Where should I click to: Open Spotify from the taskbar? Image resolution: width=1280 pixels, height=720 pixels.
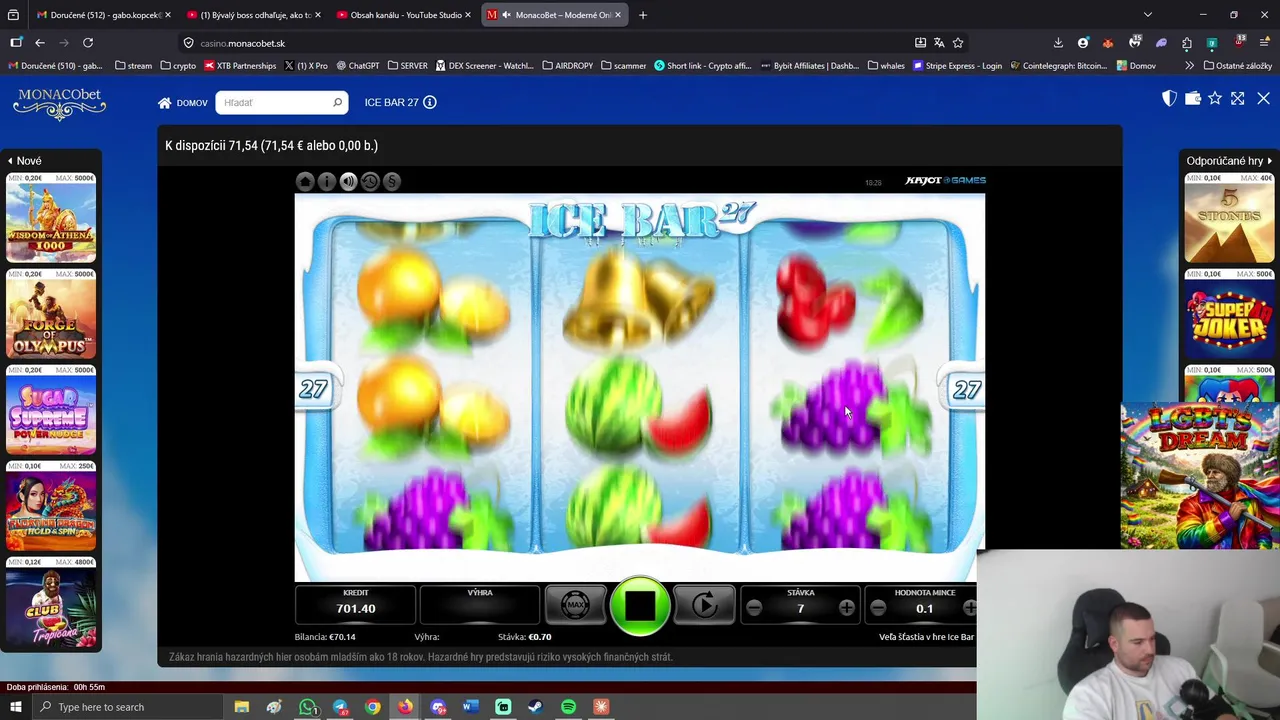pyautogui.click(x=568, y=707)
